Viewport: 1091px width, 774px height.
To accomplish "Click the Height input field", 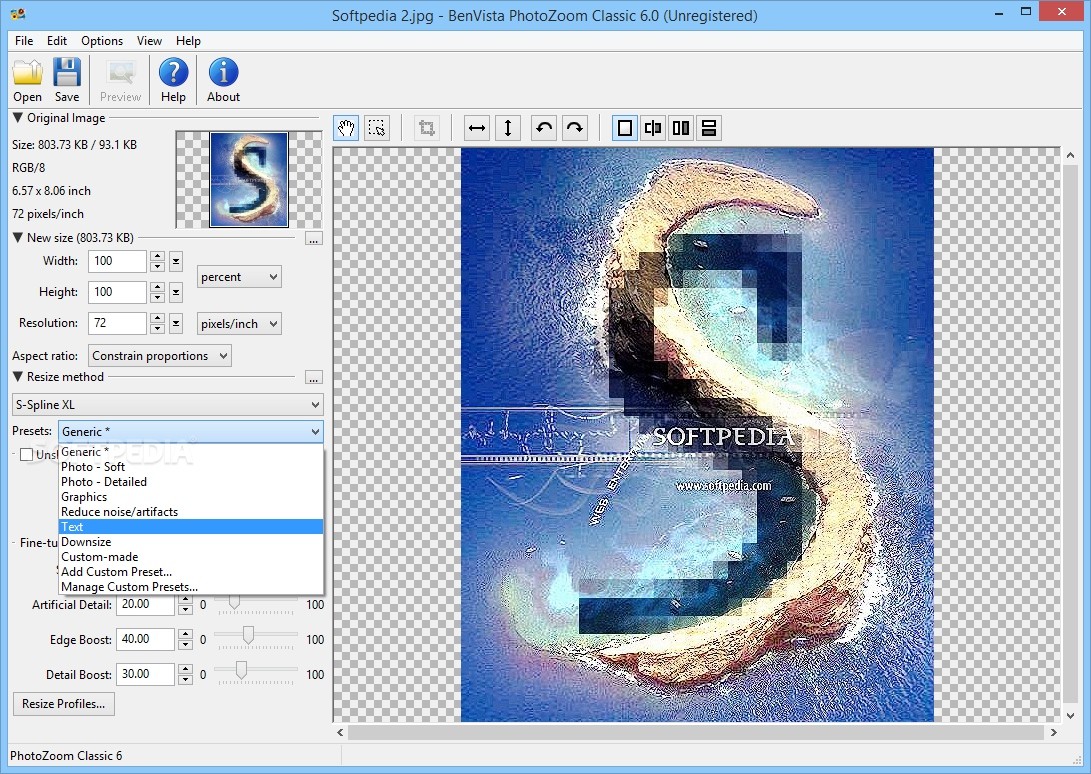I will 117,292.
